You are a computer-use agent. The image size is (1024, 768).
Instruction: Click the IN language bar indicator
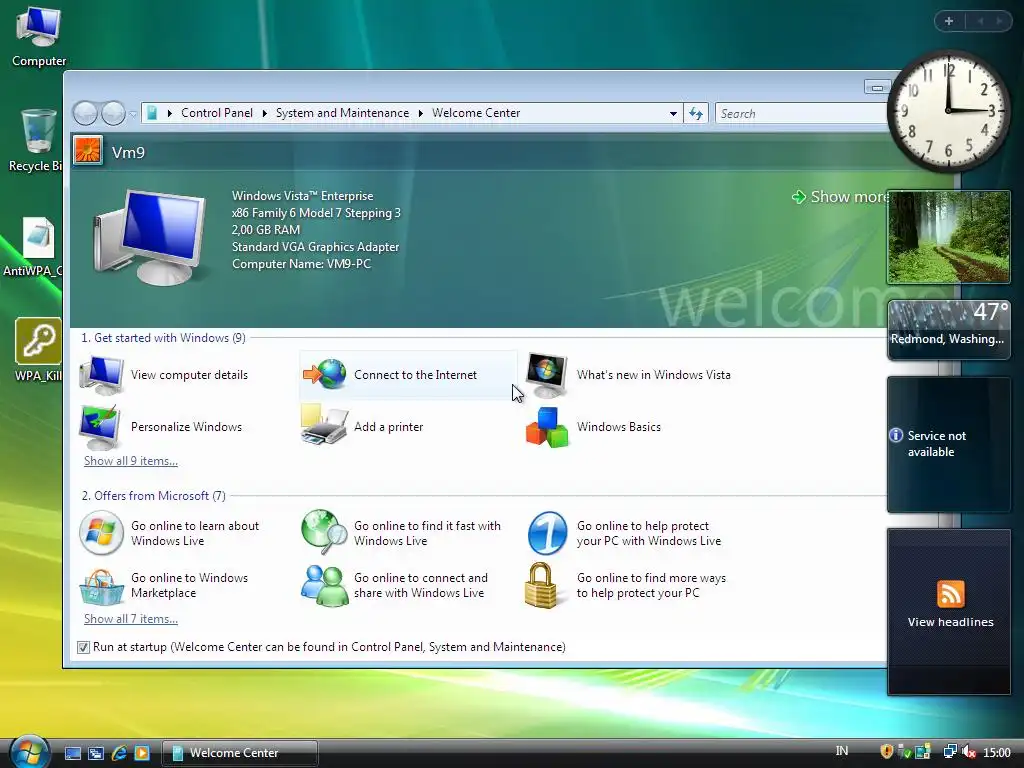(842, 752)
